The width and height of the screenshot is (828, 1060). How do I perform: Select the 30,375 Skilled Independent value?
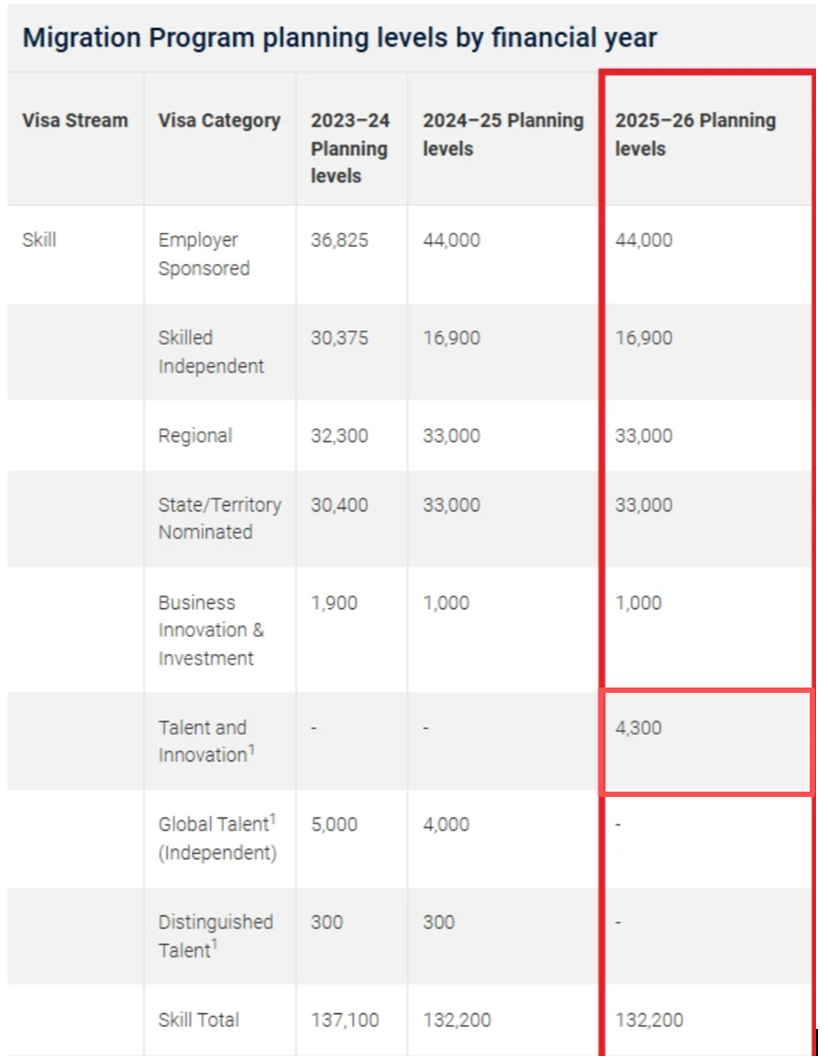point(339,338)
